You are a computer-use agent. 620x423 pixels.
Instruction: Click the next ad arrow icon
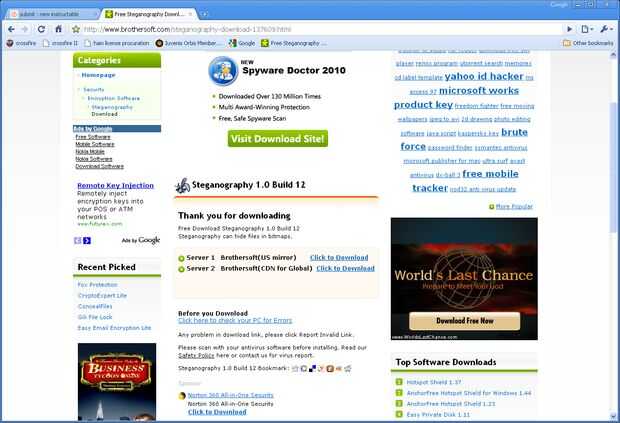coord(87,240)
